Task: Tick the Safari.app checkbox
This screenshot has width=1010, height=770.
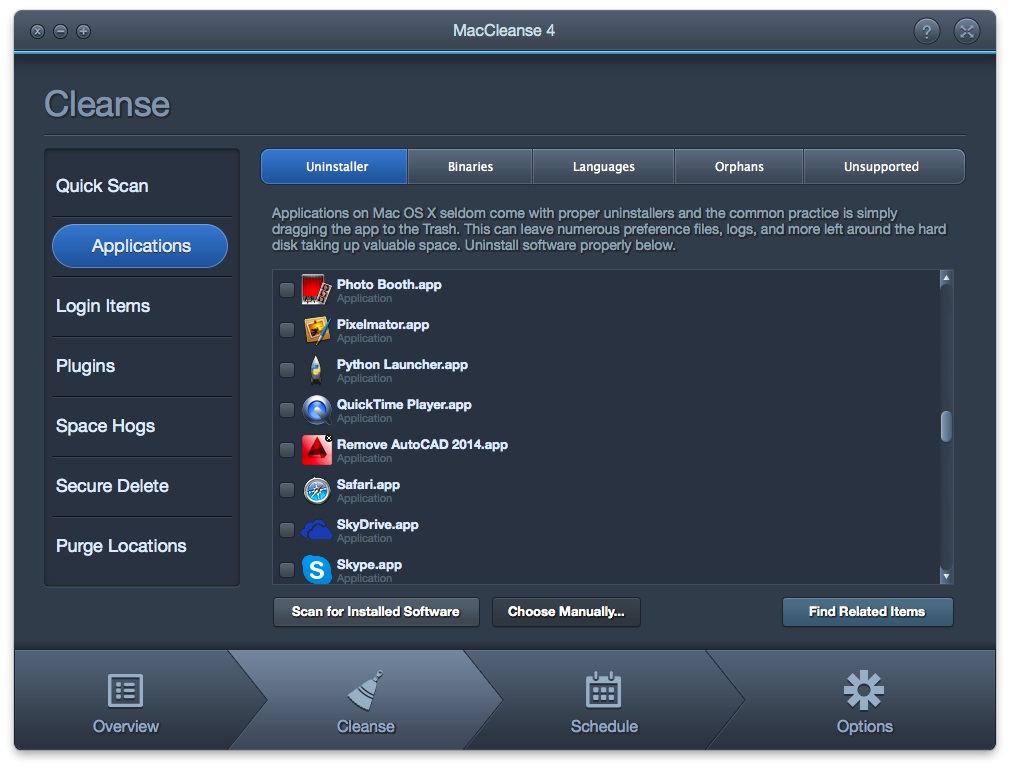Action: point(287,490)
